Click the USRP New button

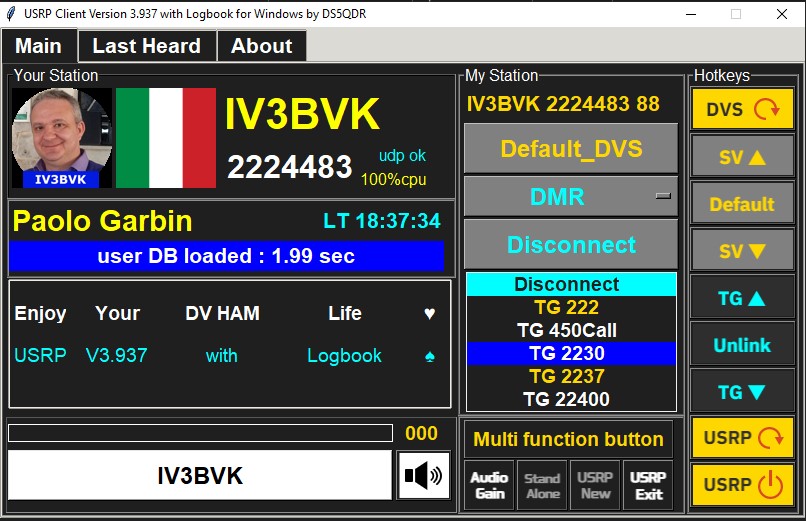point(595,485)
